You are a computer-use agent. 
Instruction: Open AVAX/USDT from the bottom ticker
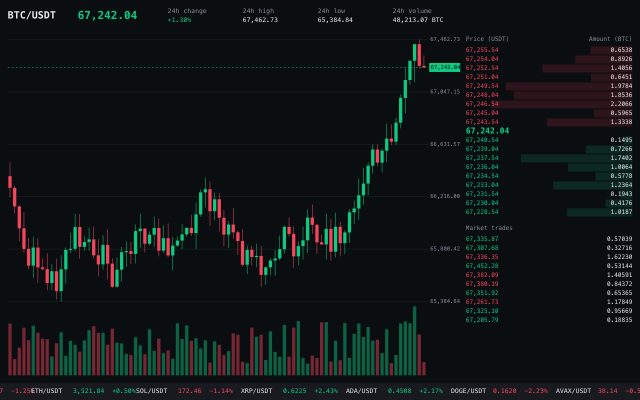(573, 391)
